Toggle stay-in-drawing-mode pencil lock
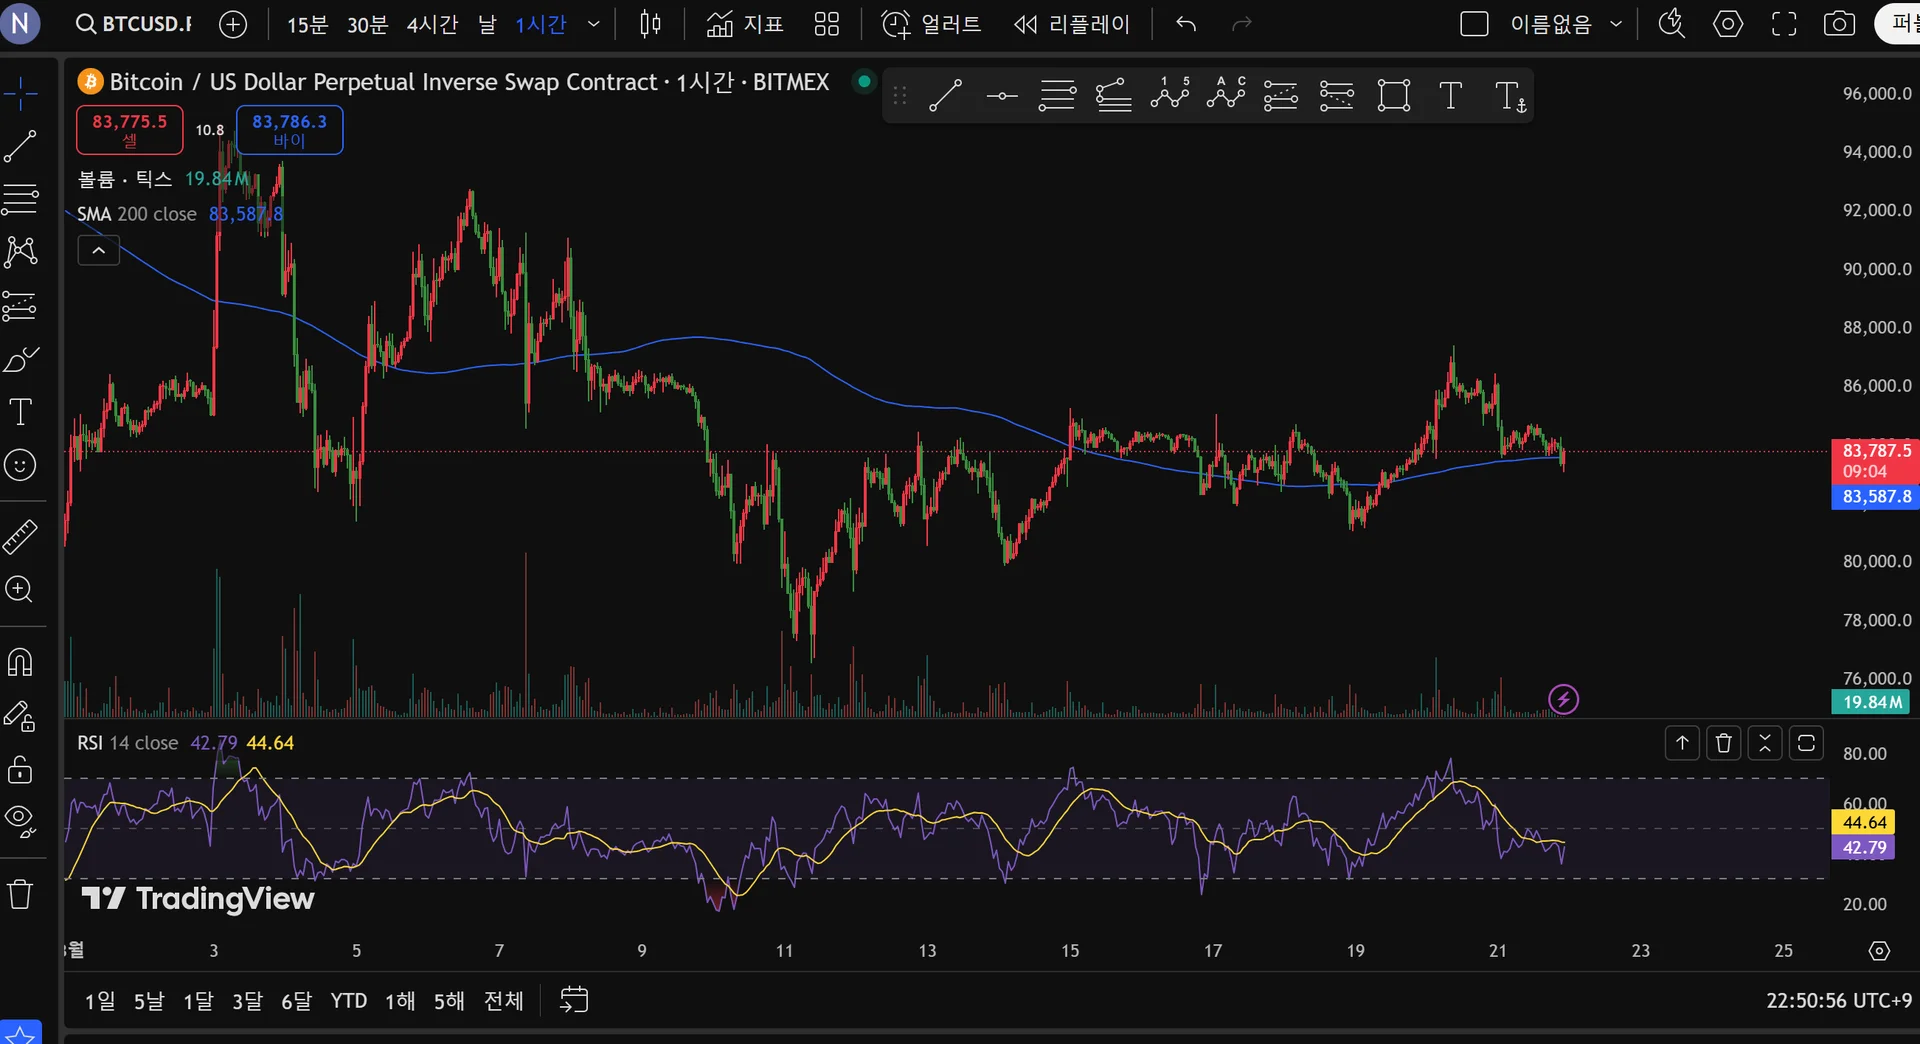This screenshot has width=1920, height=1044. click(20, 716)
